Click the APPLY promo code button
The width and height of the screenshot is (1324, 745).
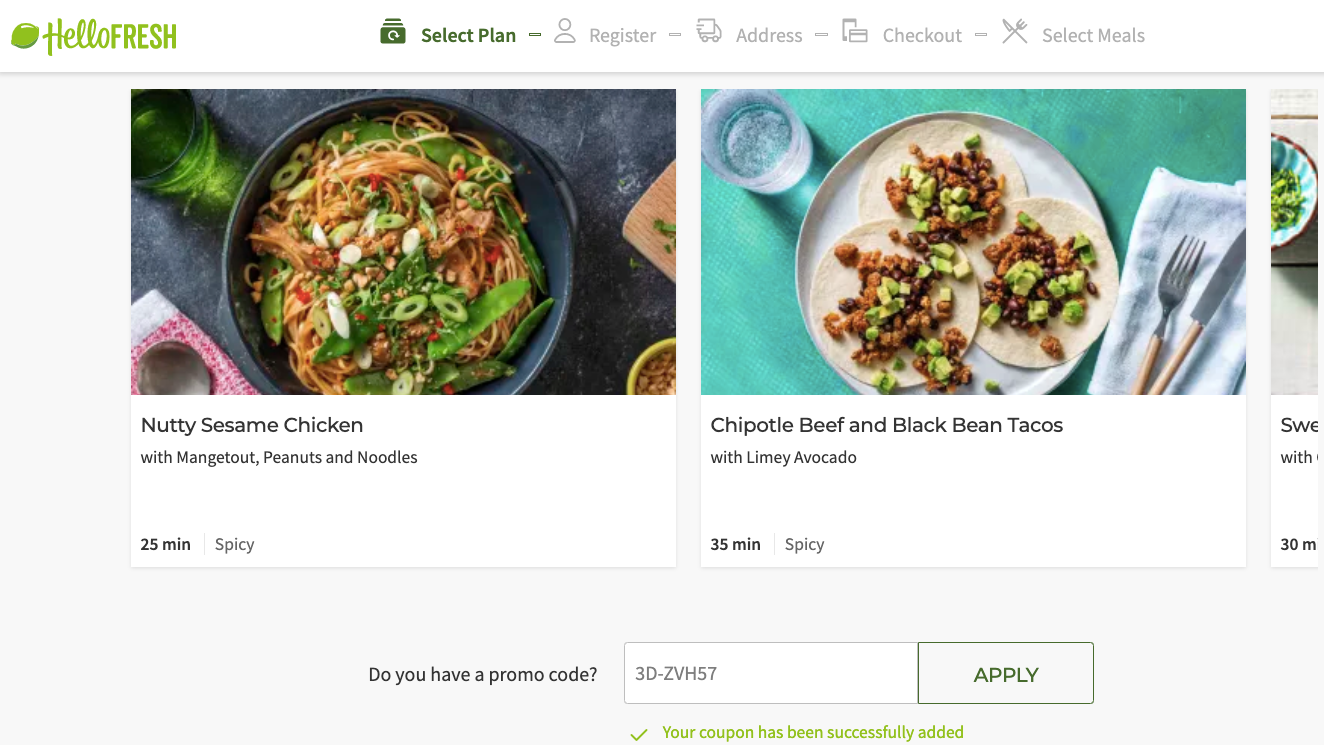pyautogui.click(x=1005, y=673)
